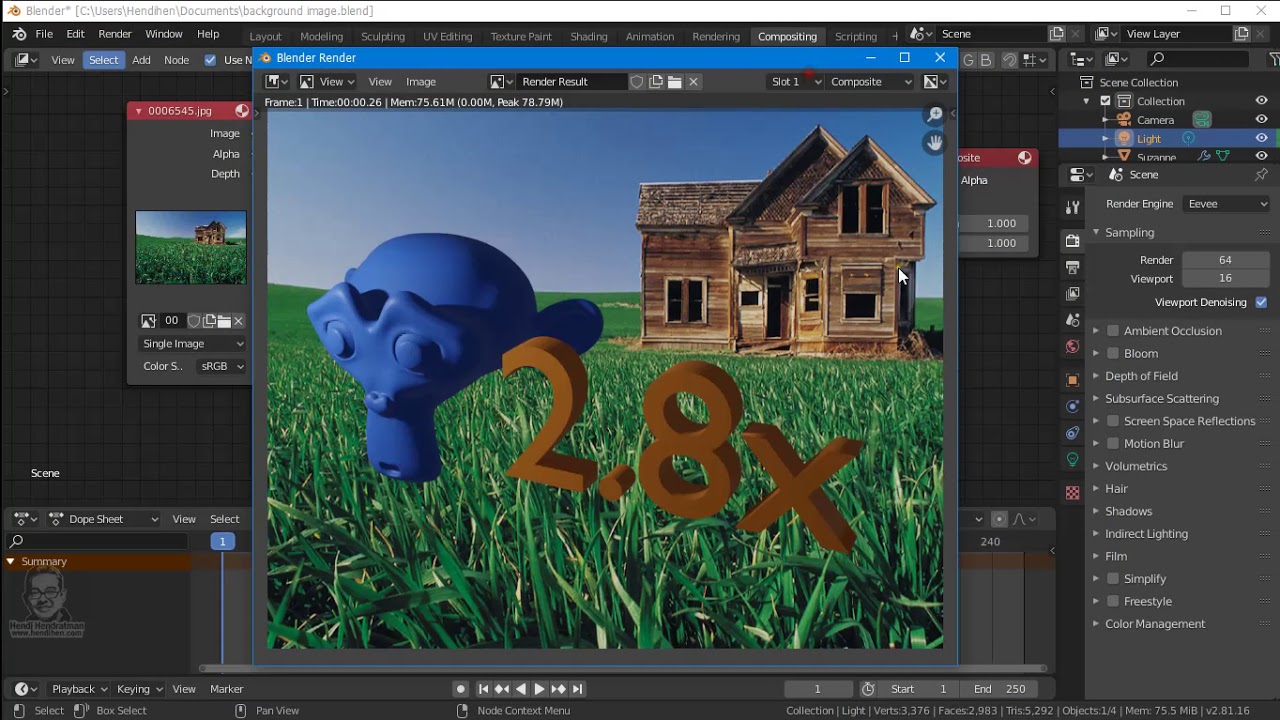
Task: Open the Tool properties tab
Action: (x=1072, y=207)
